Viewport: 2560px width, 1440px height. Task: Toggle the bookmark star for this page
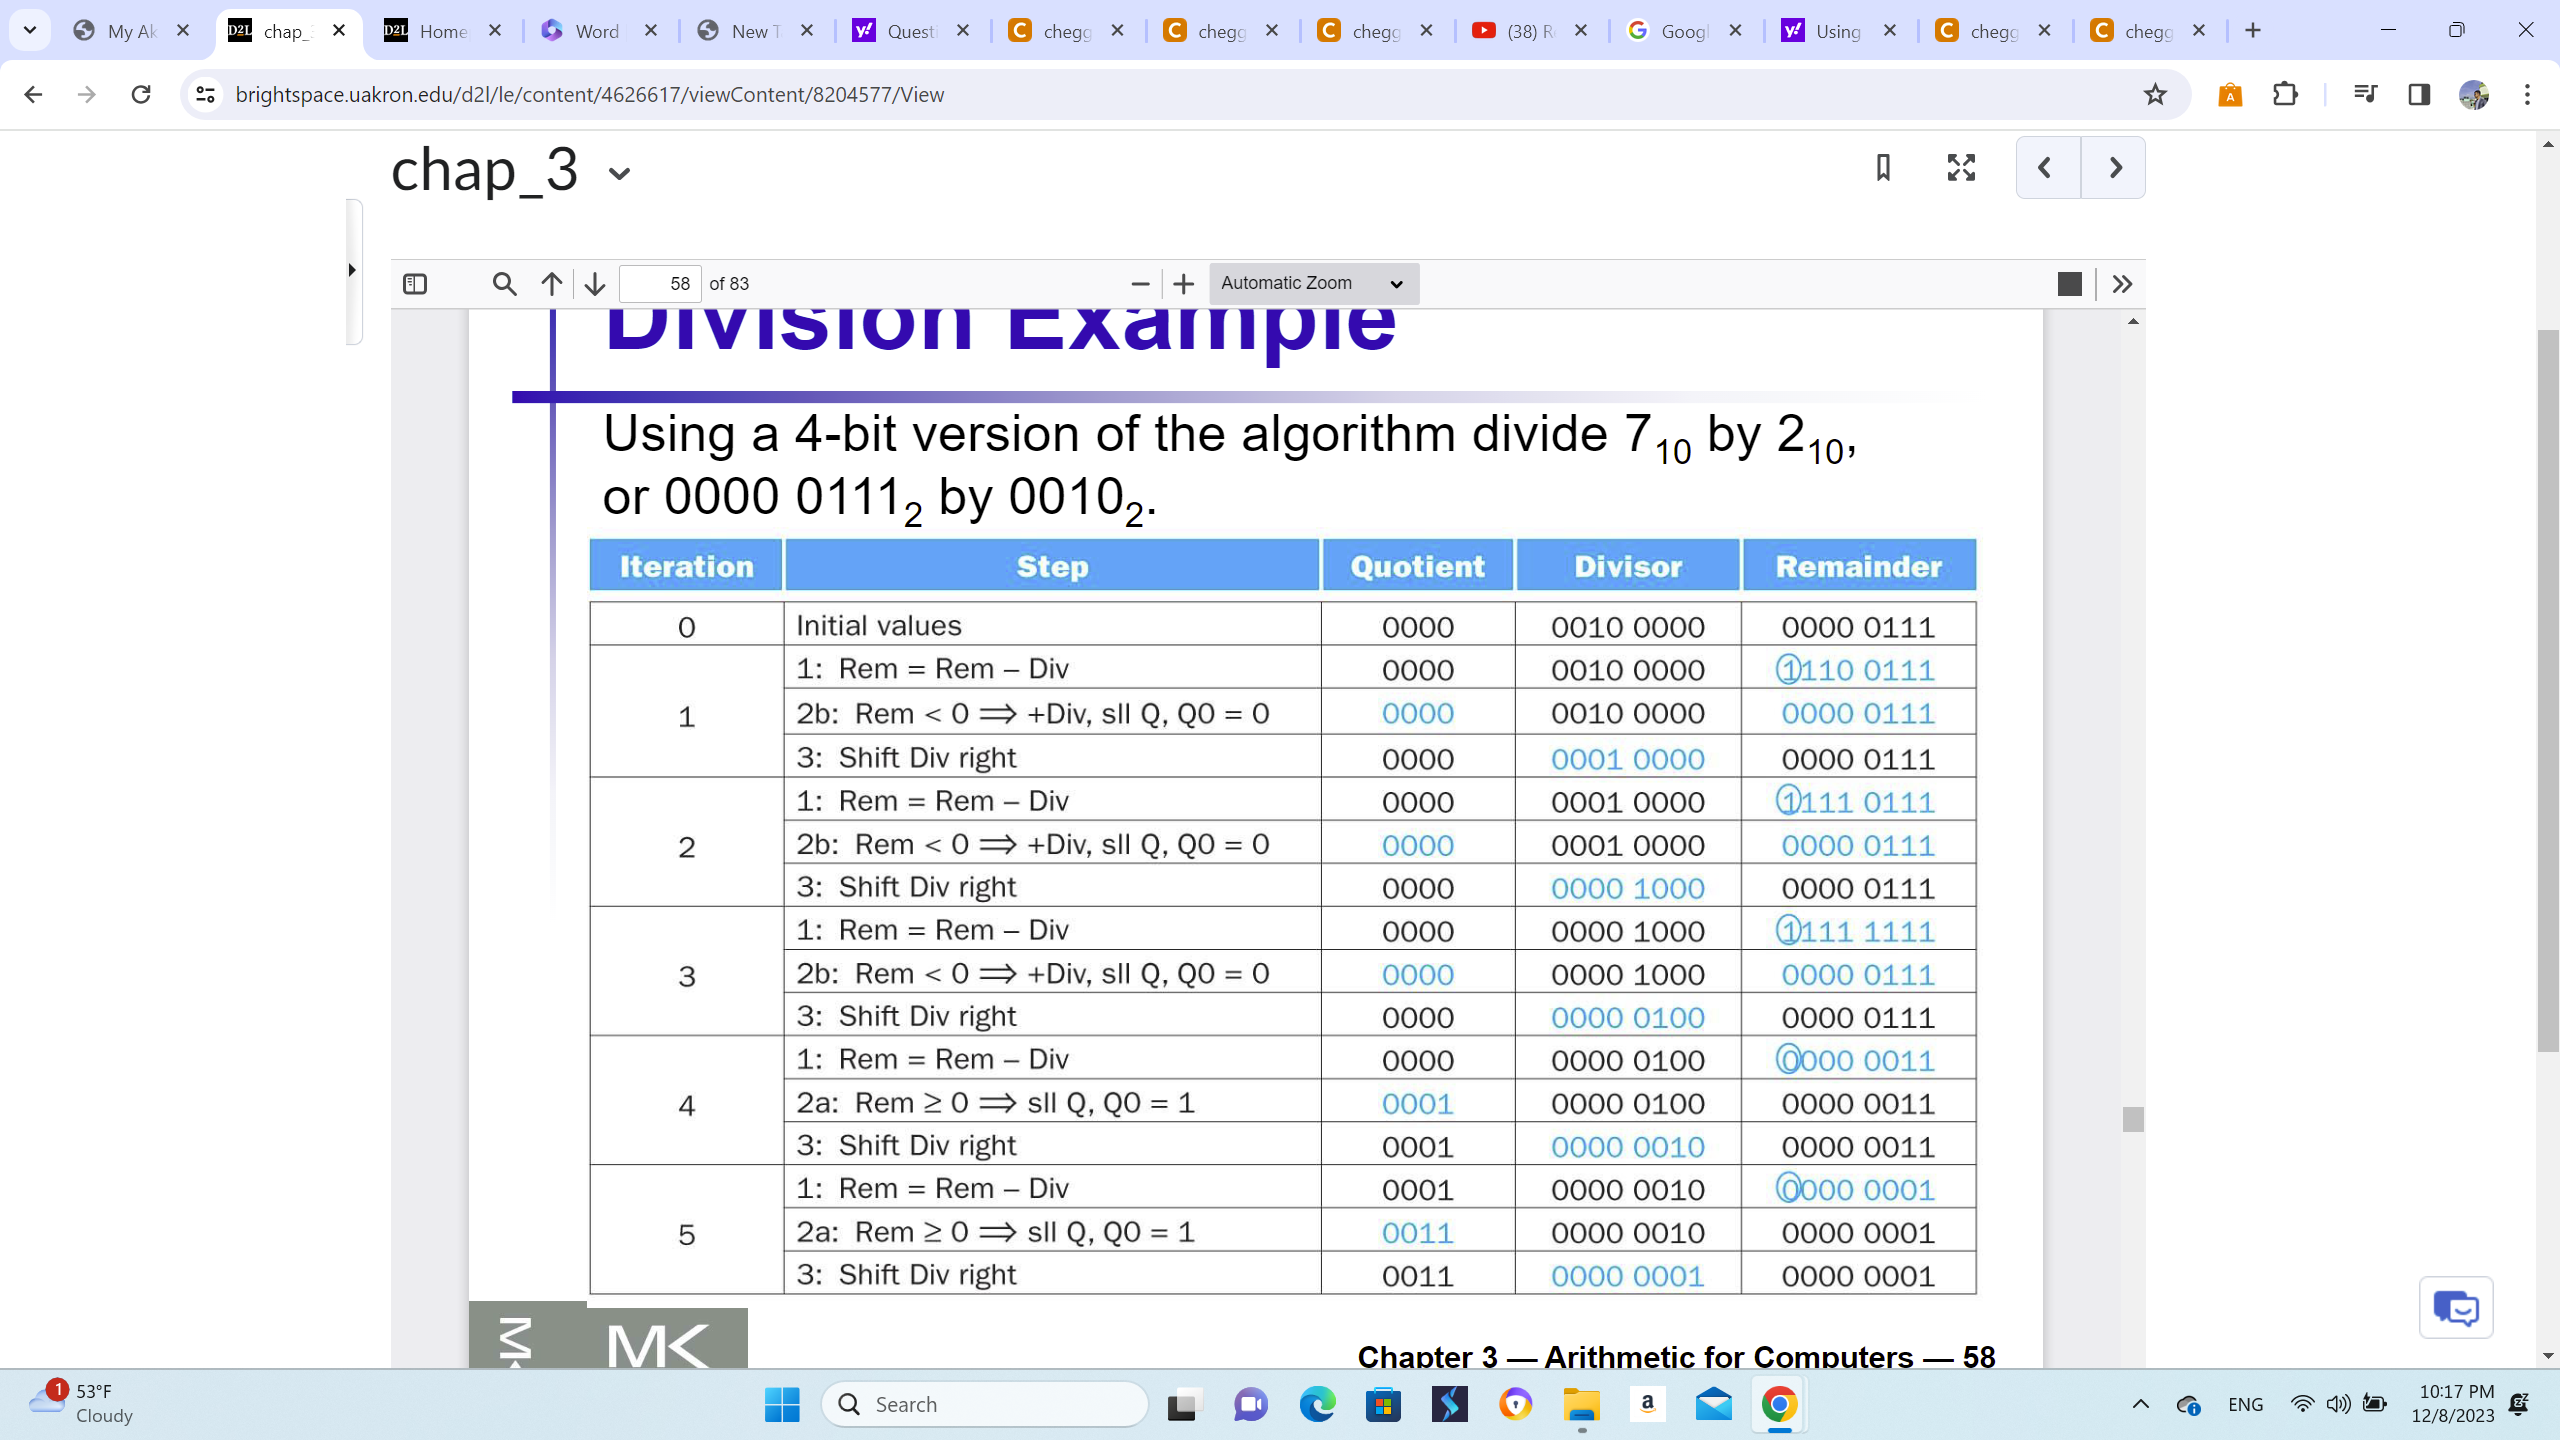click(2153, 95)
